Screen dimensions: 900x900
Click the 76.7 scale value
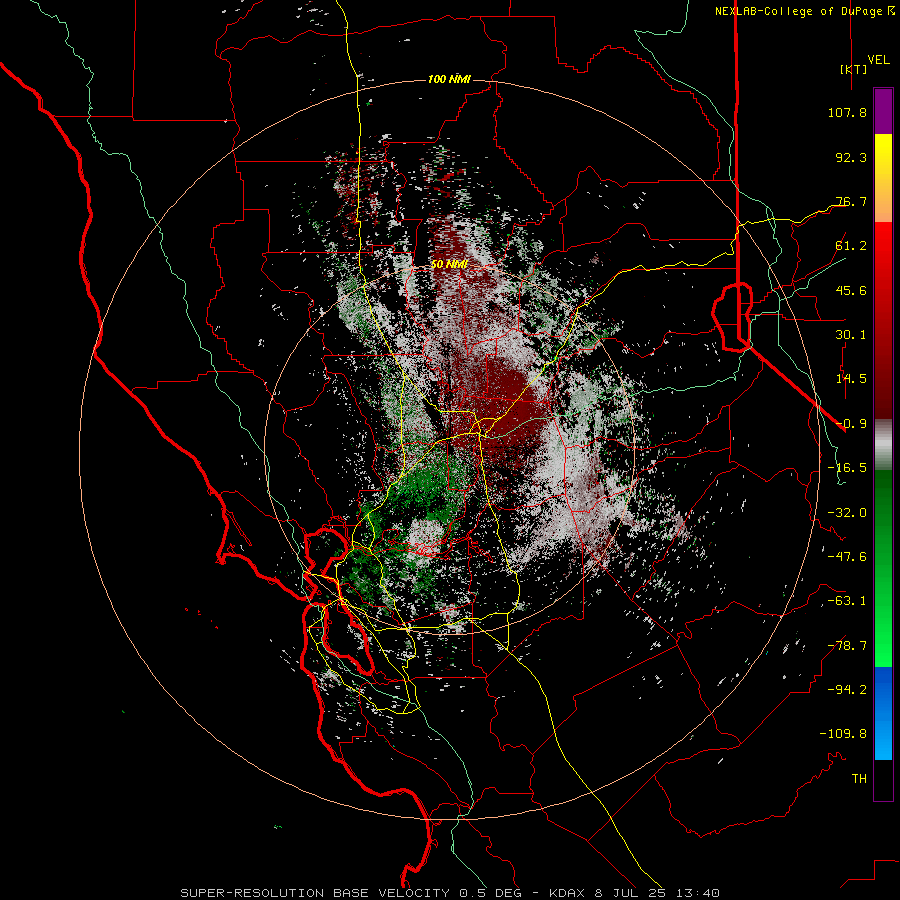click(x=851, y=201)
